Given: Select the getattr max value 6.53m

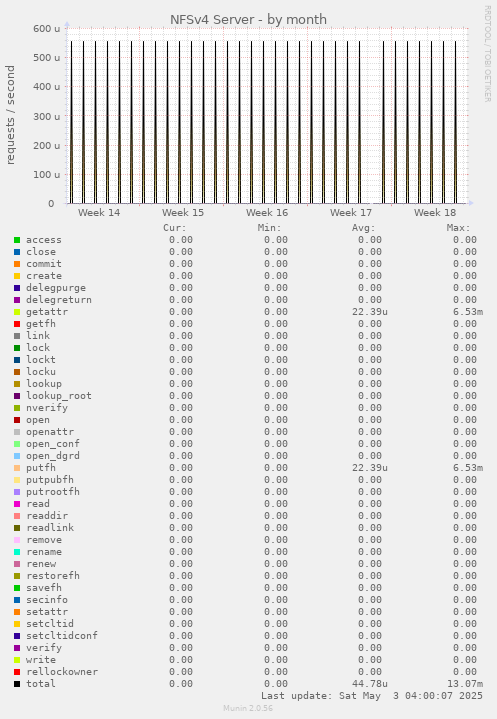Looking at the screenshot, I should [x=468, y=312].
